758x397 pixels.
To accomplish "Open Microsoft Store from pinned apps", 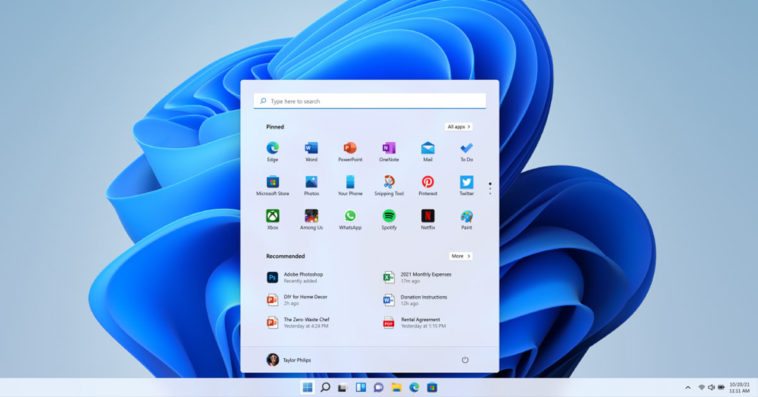I will [273, 186].
